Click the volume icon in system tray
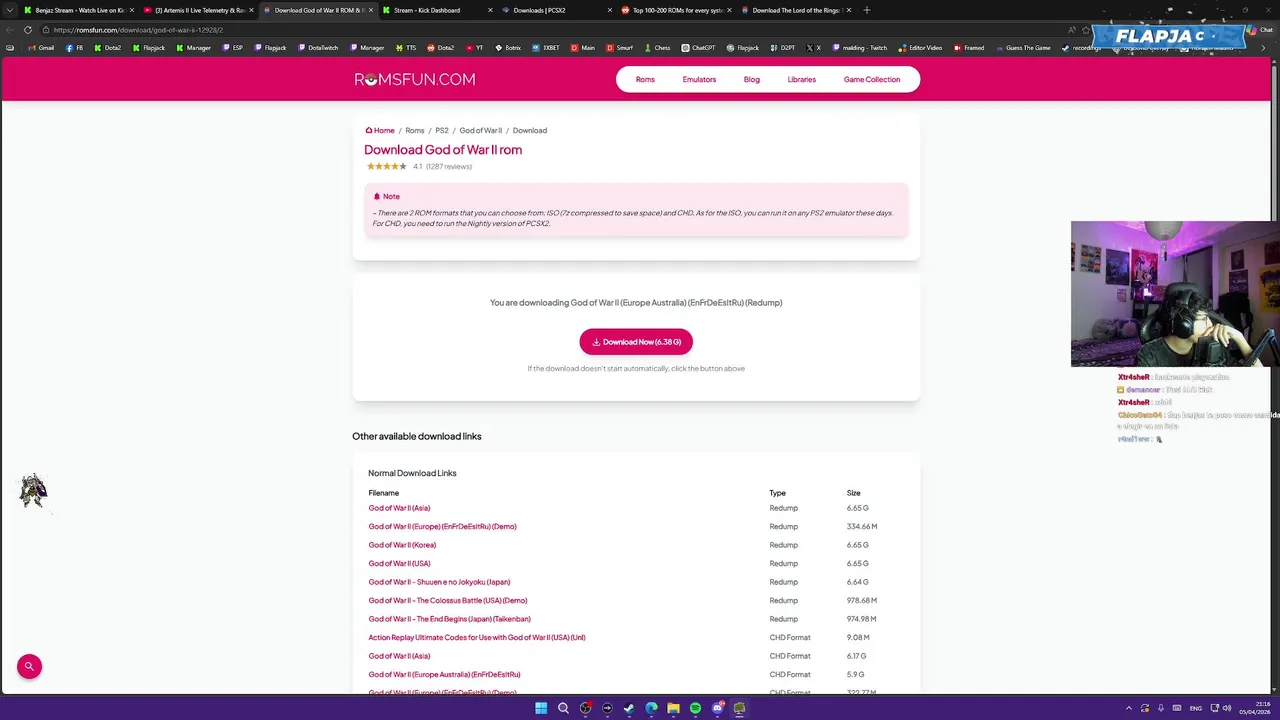The image size is (1280, 720). click(1227, 708)
